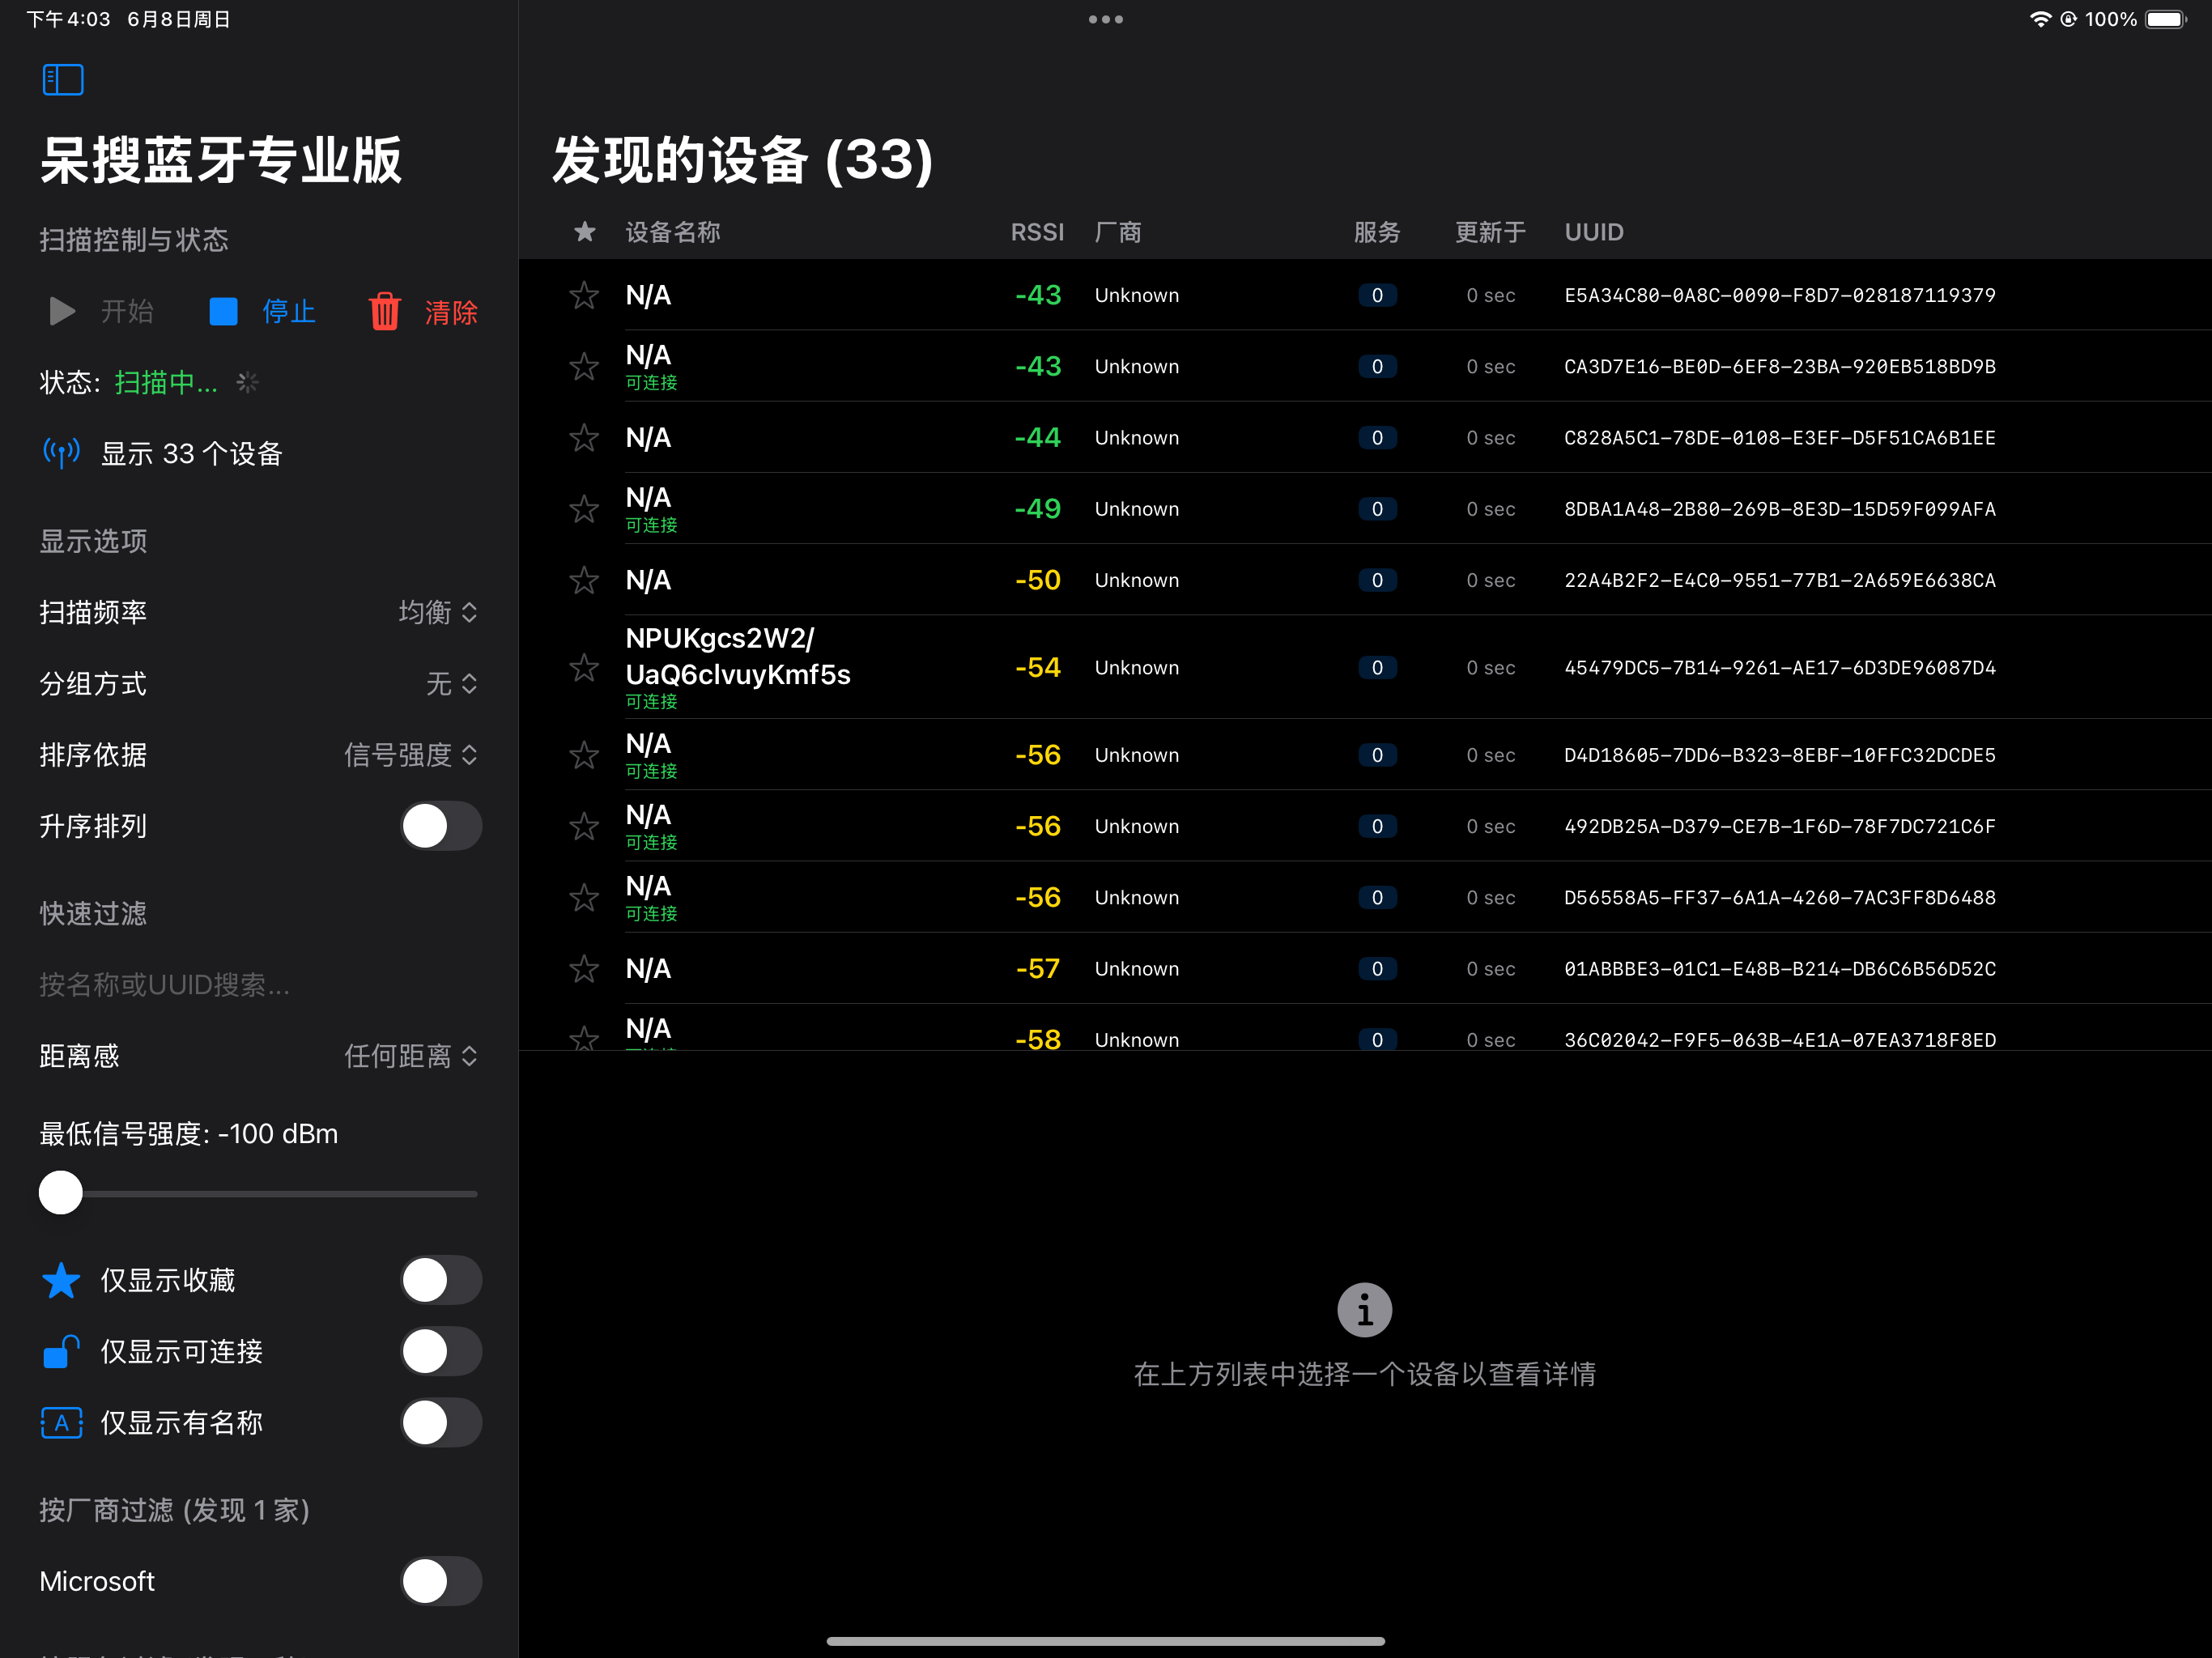2212x1658 pixels.
Task: Enable 仅显示收藏 favorites-only switch
Action: pyautogui.click(x=441, y=1280)
